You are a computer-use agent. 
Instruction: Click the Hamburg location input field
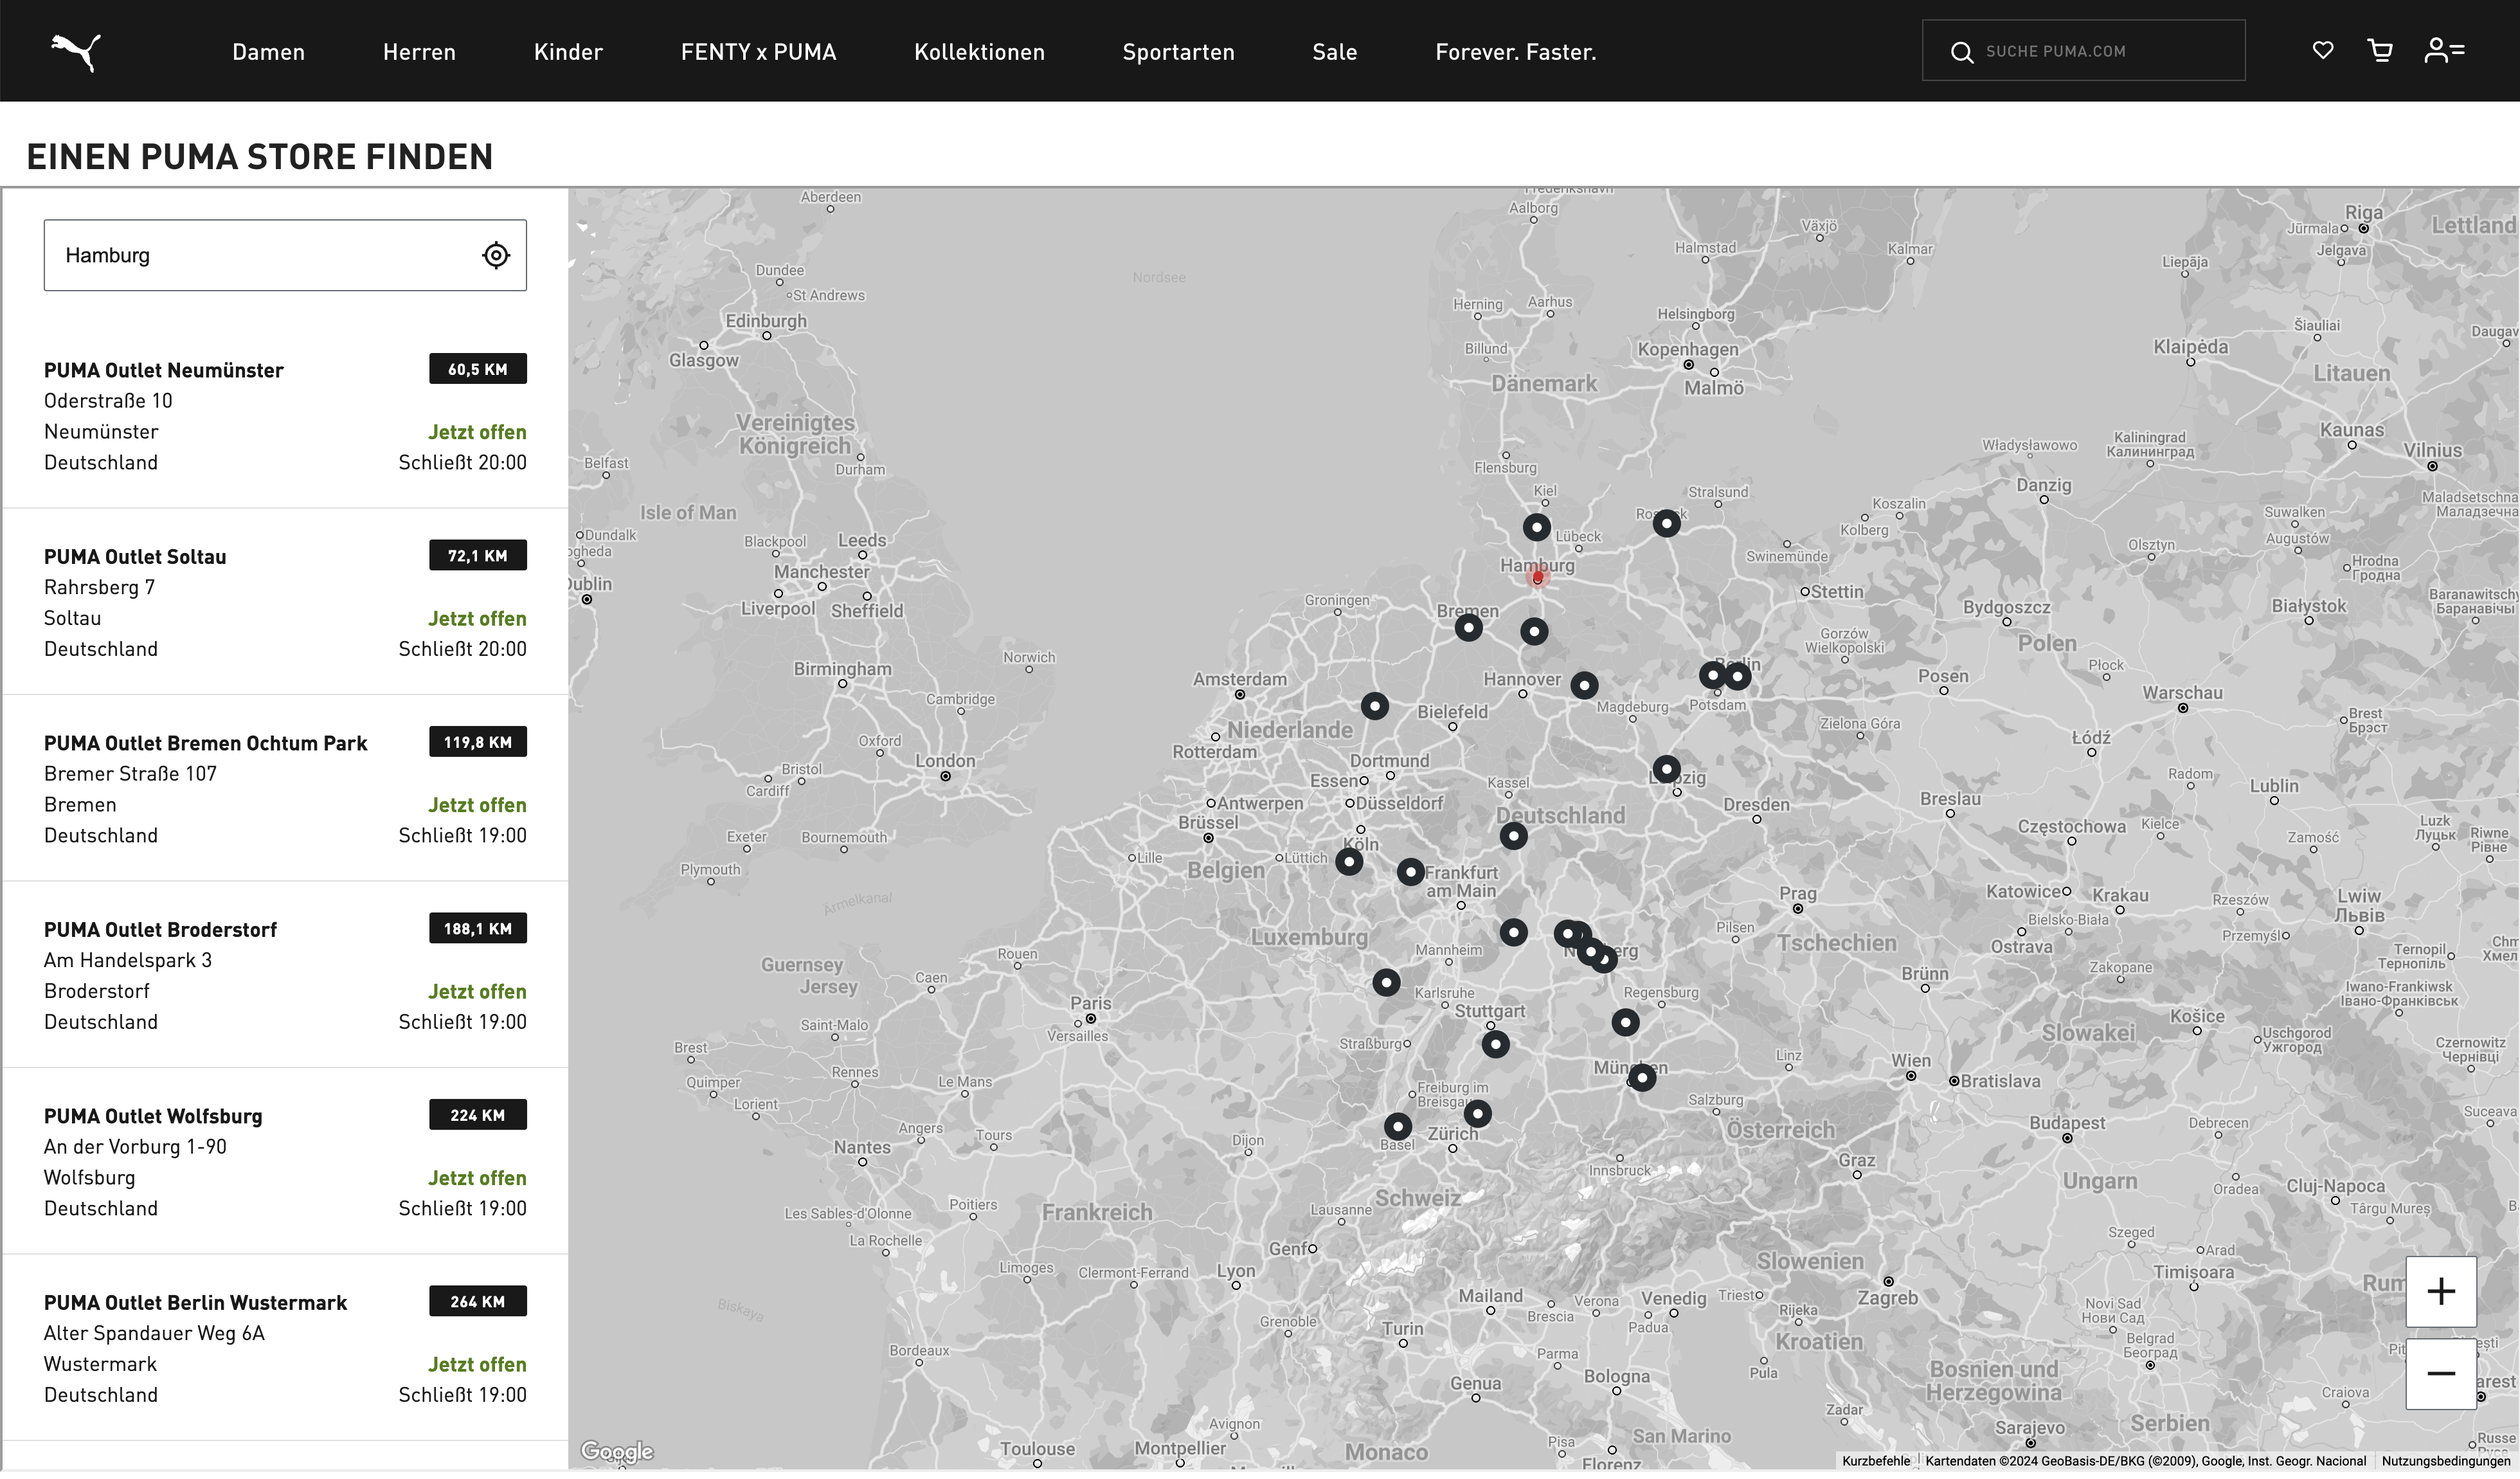pyautogui.click(x=285, y=255)
